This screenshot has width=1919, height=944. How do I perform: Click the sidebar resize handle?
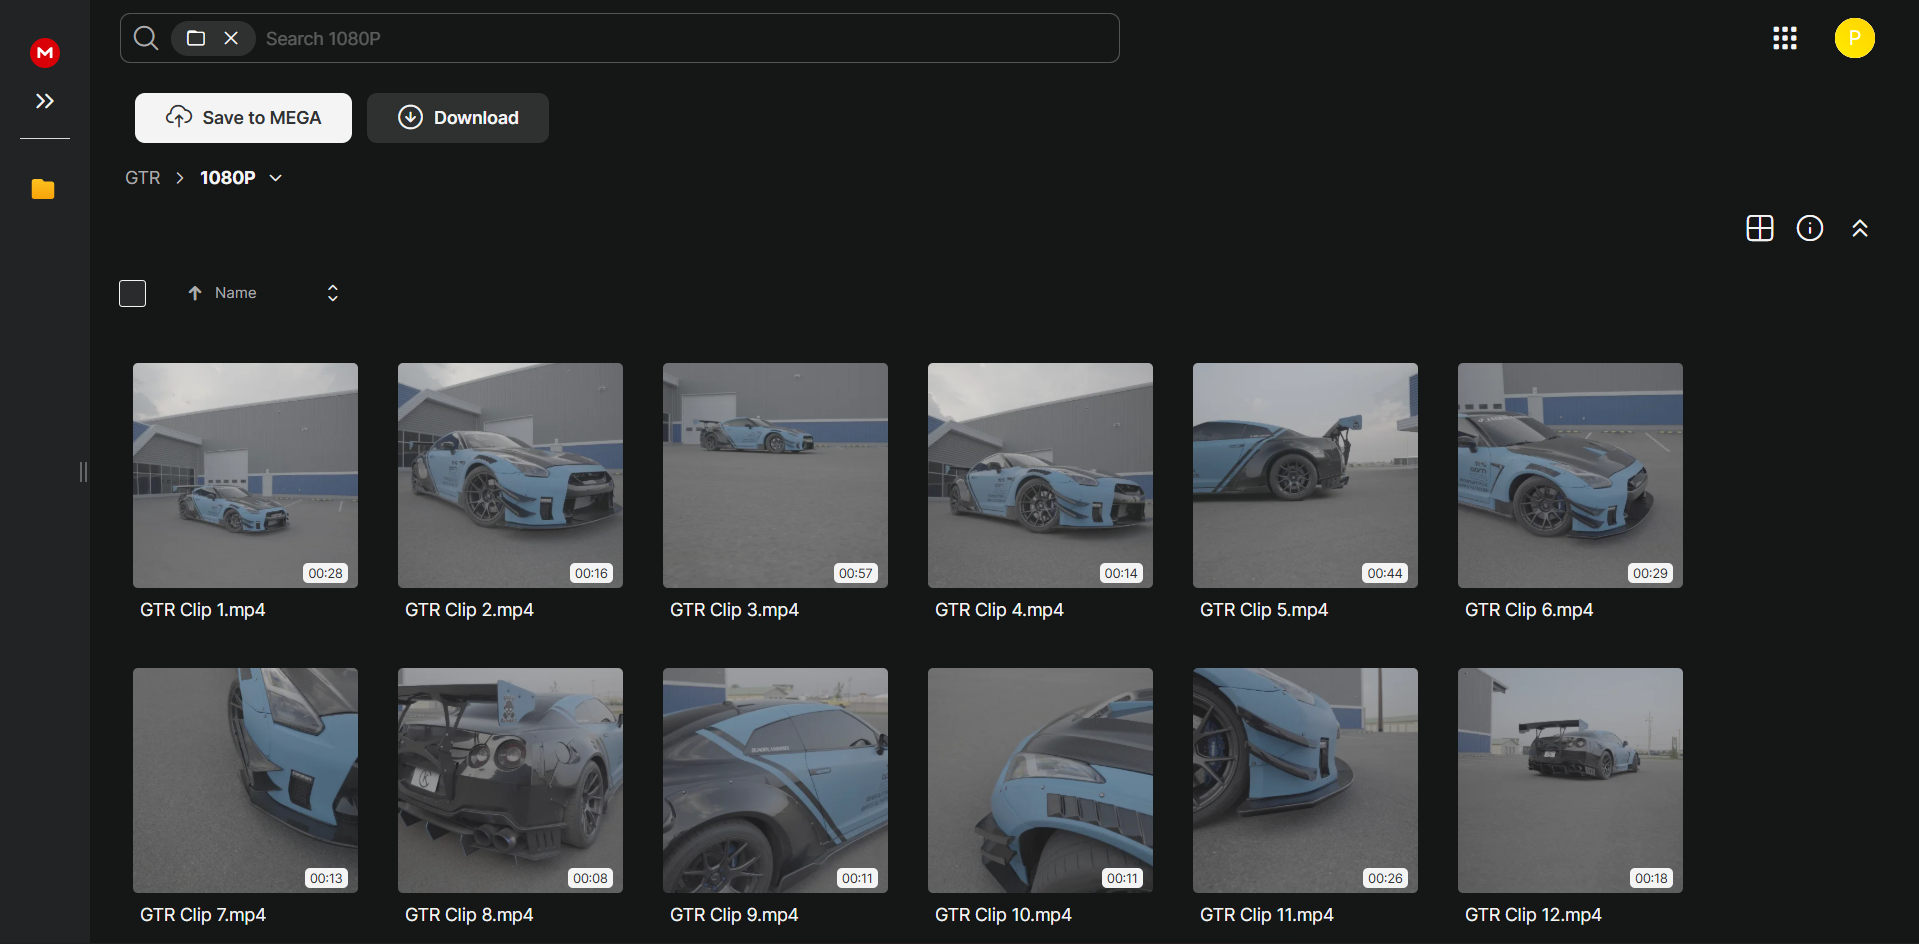83,472
